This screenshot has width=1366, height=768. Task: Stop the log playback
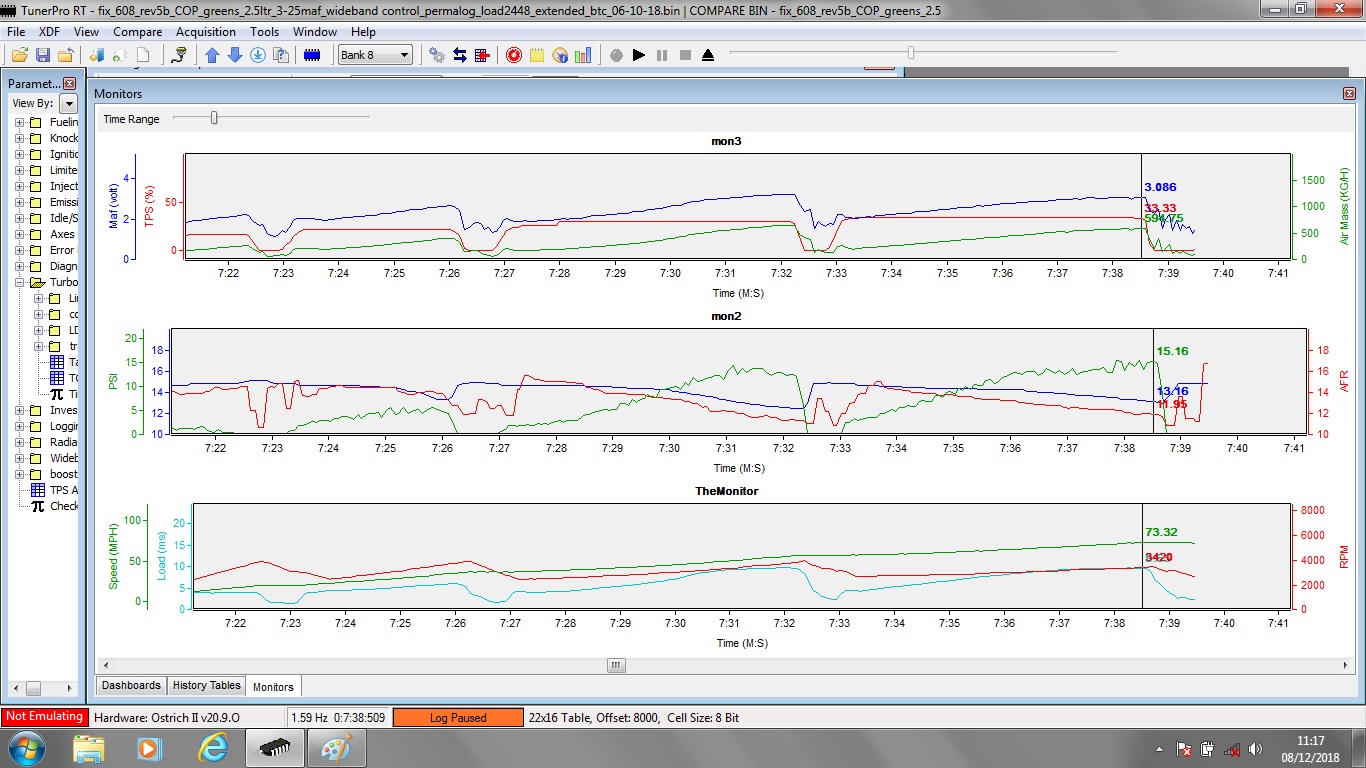pos(685,55)
